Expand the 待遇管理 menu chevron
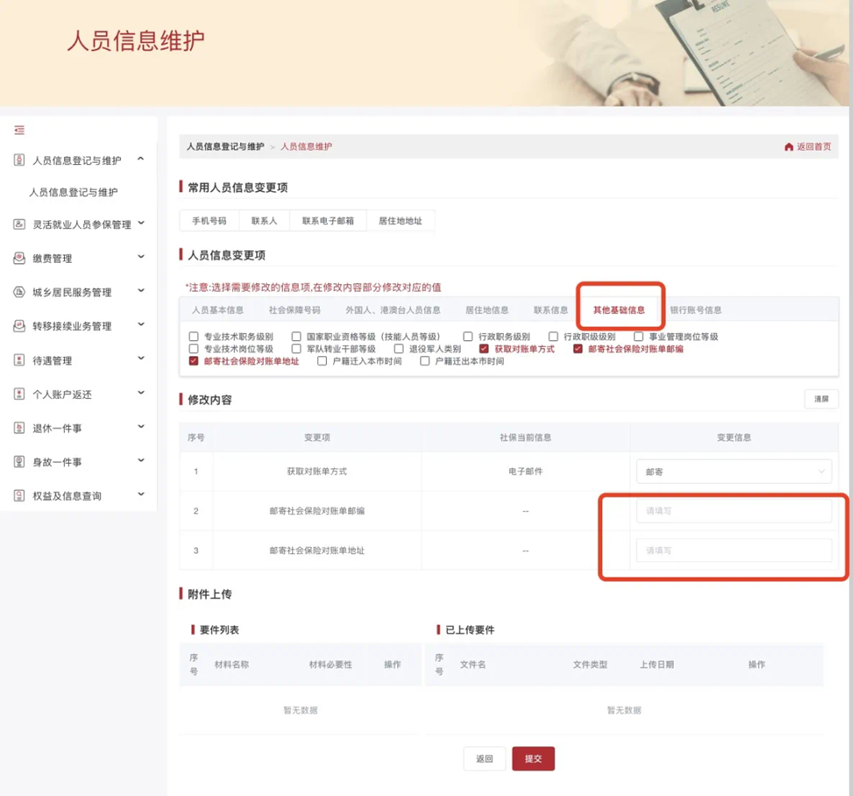 [x=141, y=358]
